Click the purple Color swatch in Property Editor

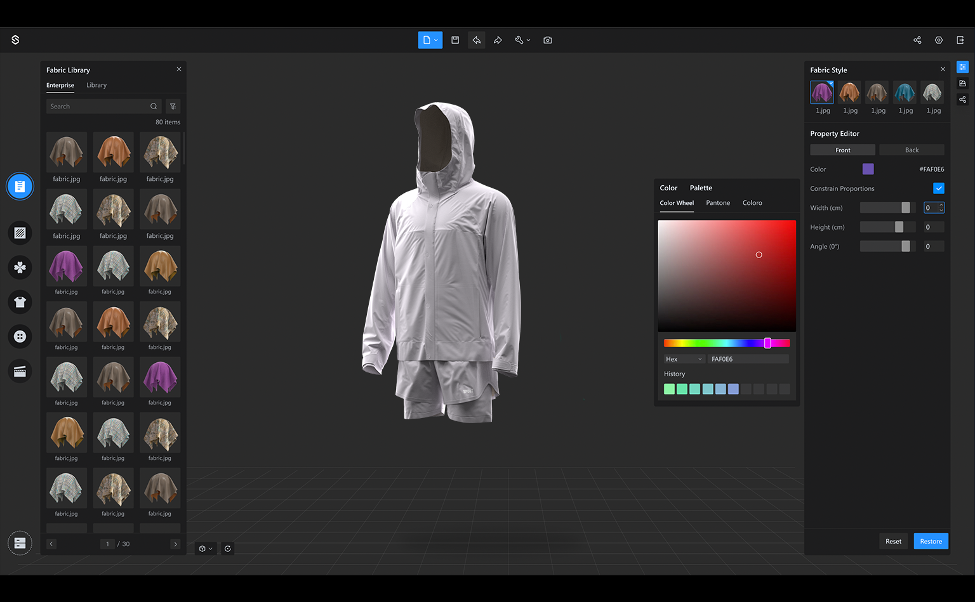tap(868, 169)
